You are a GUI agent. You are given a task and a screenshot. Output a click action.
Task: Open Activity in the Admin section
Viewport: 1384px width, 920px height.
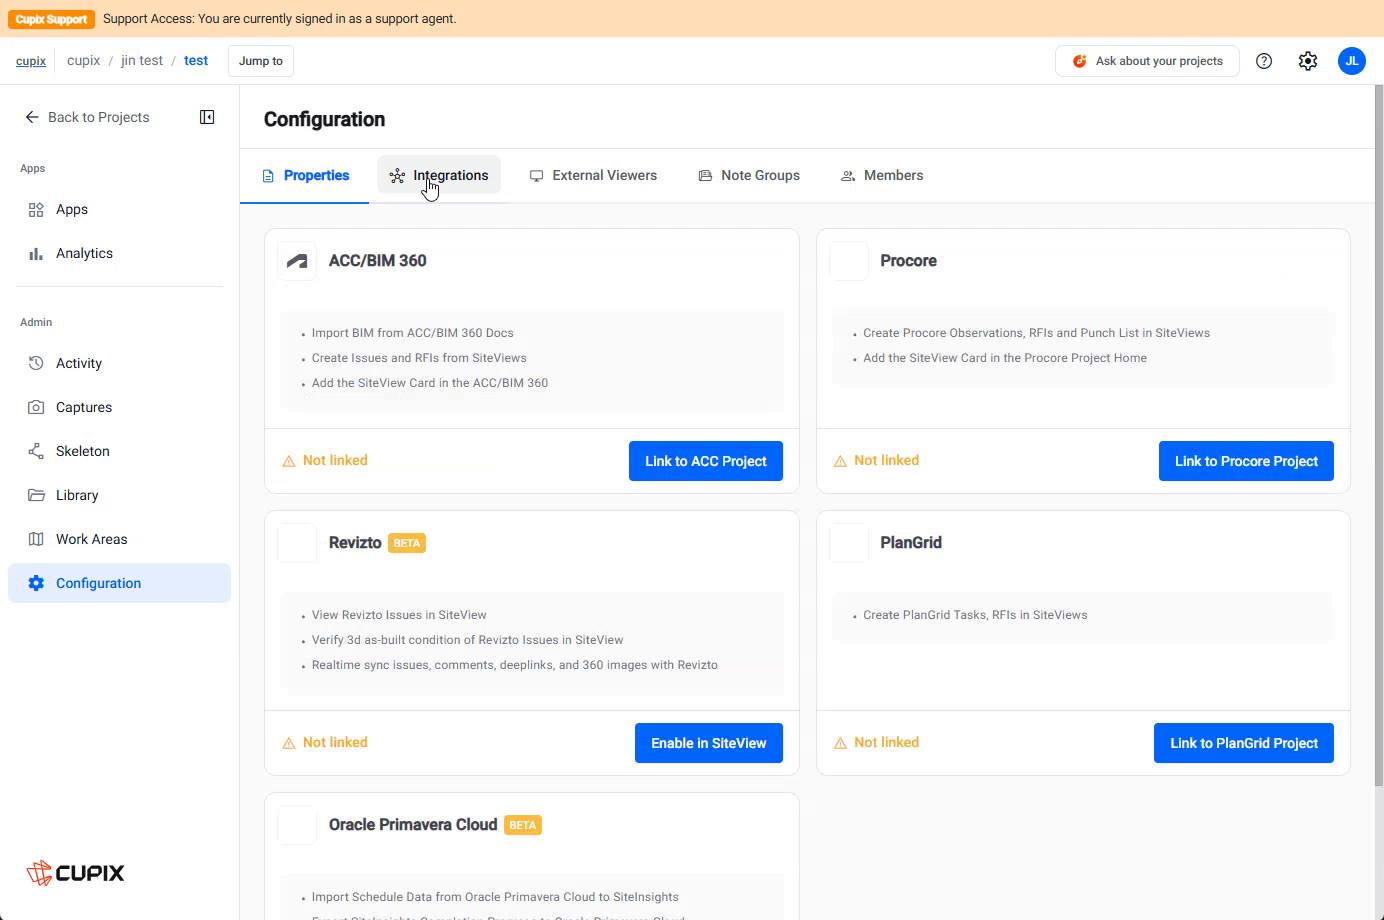pyautogui.click(x=119, y=363)
